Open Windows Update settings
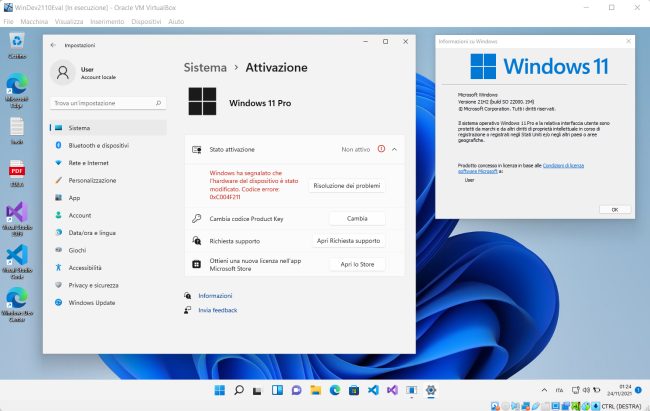The width and height of the screenshot is (650, 411). point(108,303)
